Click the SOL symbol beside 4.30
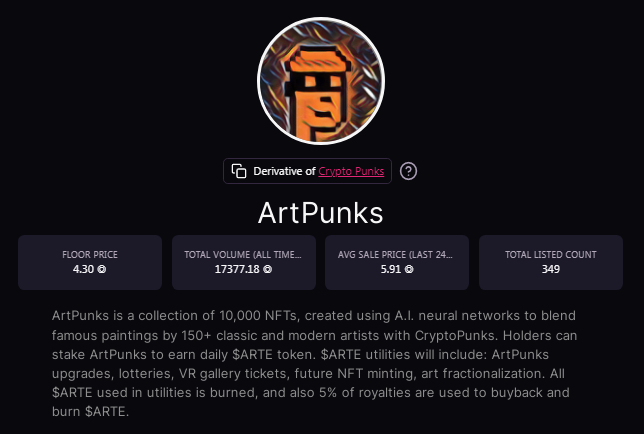Screen dimensions: 644x434 click(101, 269)
